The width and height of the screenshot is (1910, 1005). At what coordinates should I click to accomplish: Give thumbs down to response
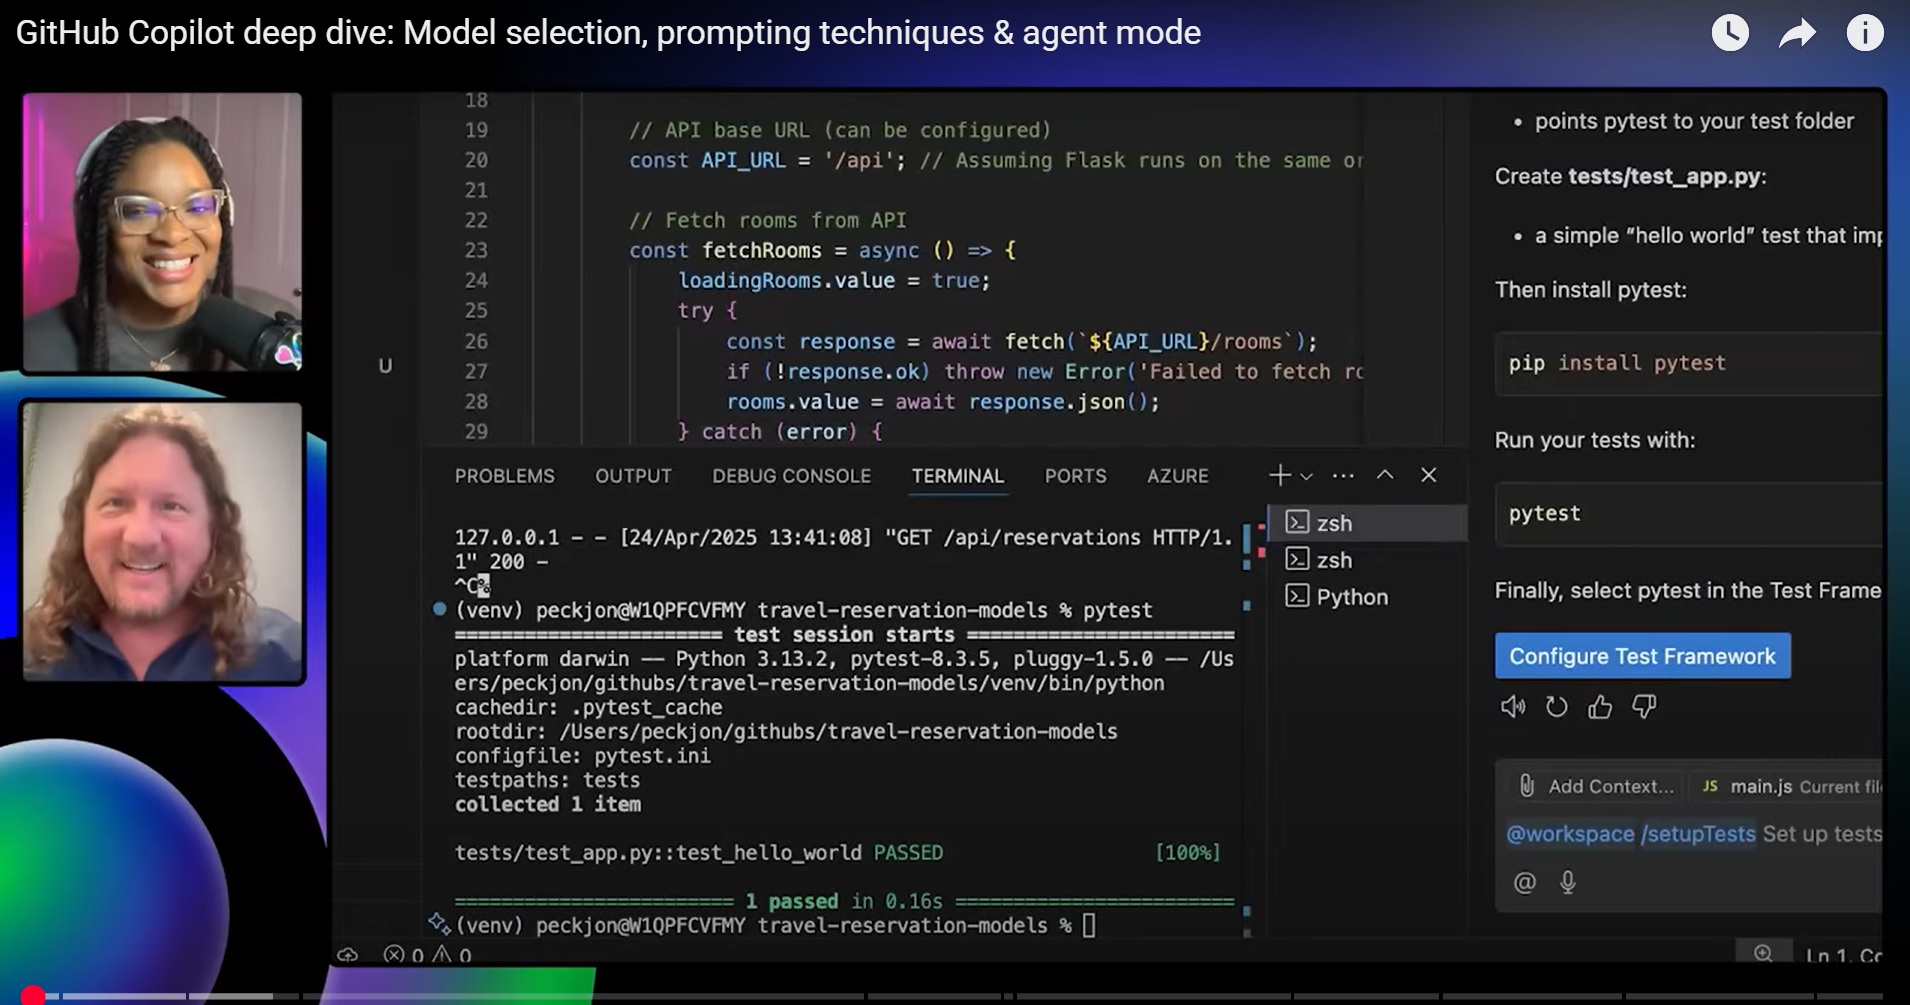click(1644, 708)
